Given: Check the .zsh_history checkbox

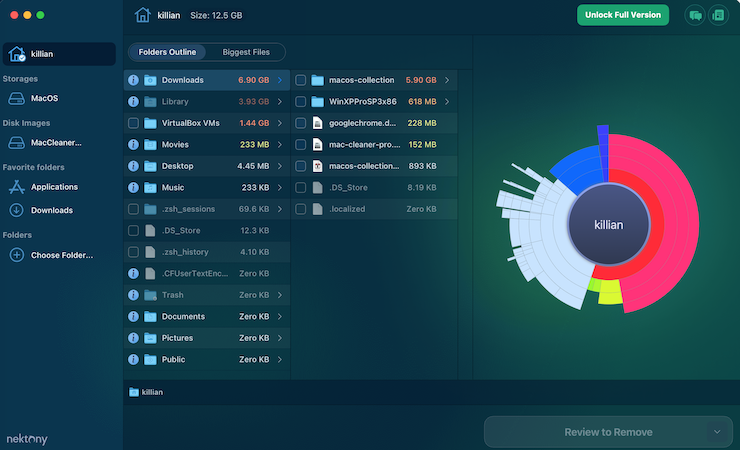Looking at the screenshot, I should [134, 252].
